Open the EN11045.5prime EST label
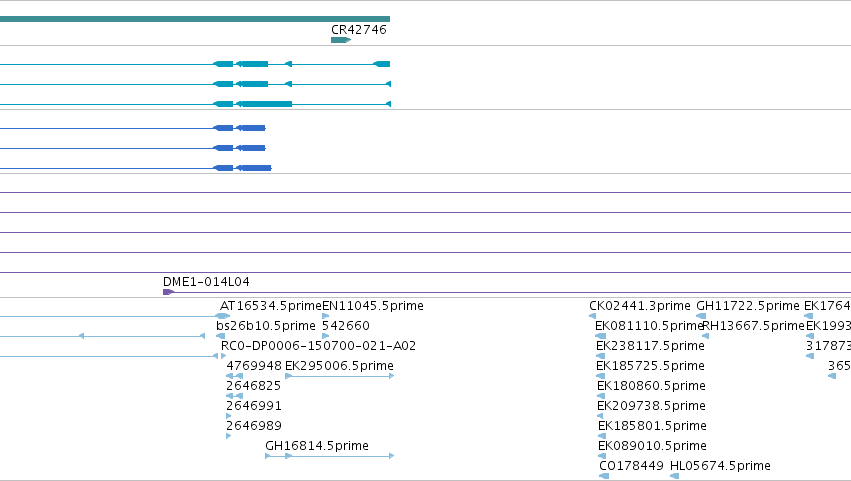Screen dimensions: 851x481 (373, 306)
